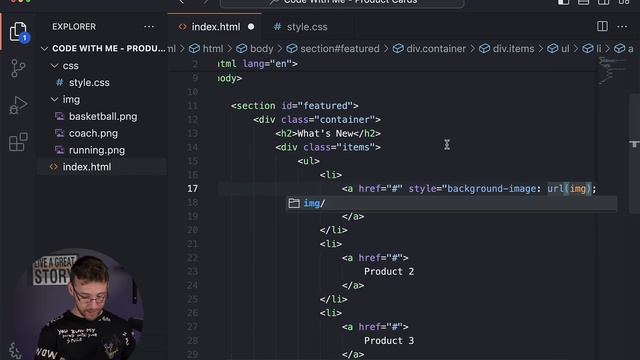Image resolution: width=640 pixels, height=360 pixels.
Task: Open the Extensions view
Action: pos(18,142)
